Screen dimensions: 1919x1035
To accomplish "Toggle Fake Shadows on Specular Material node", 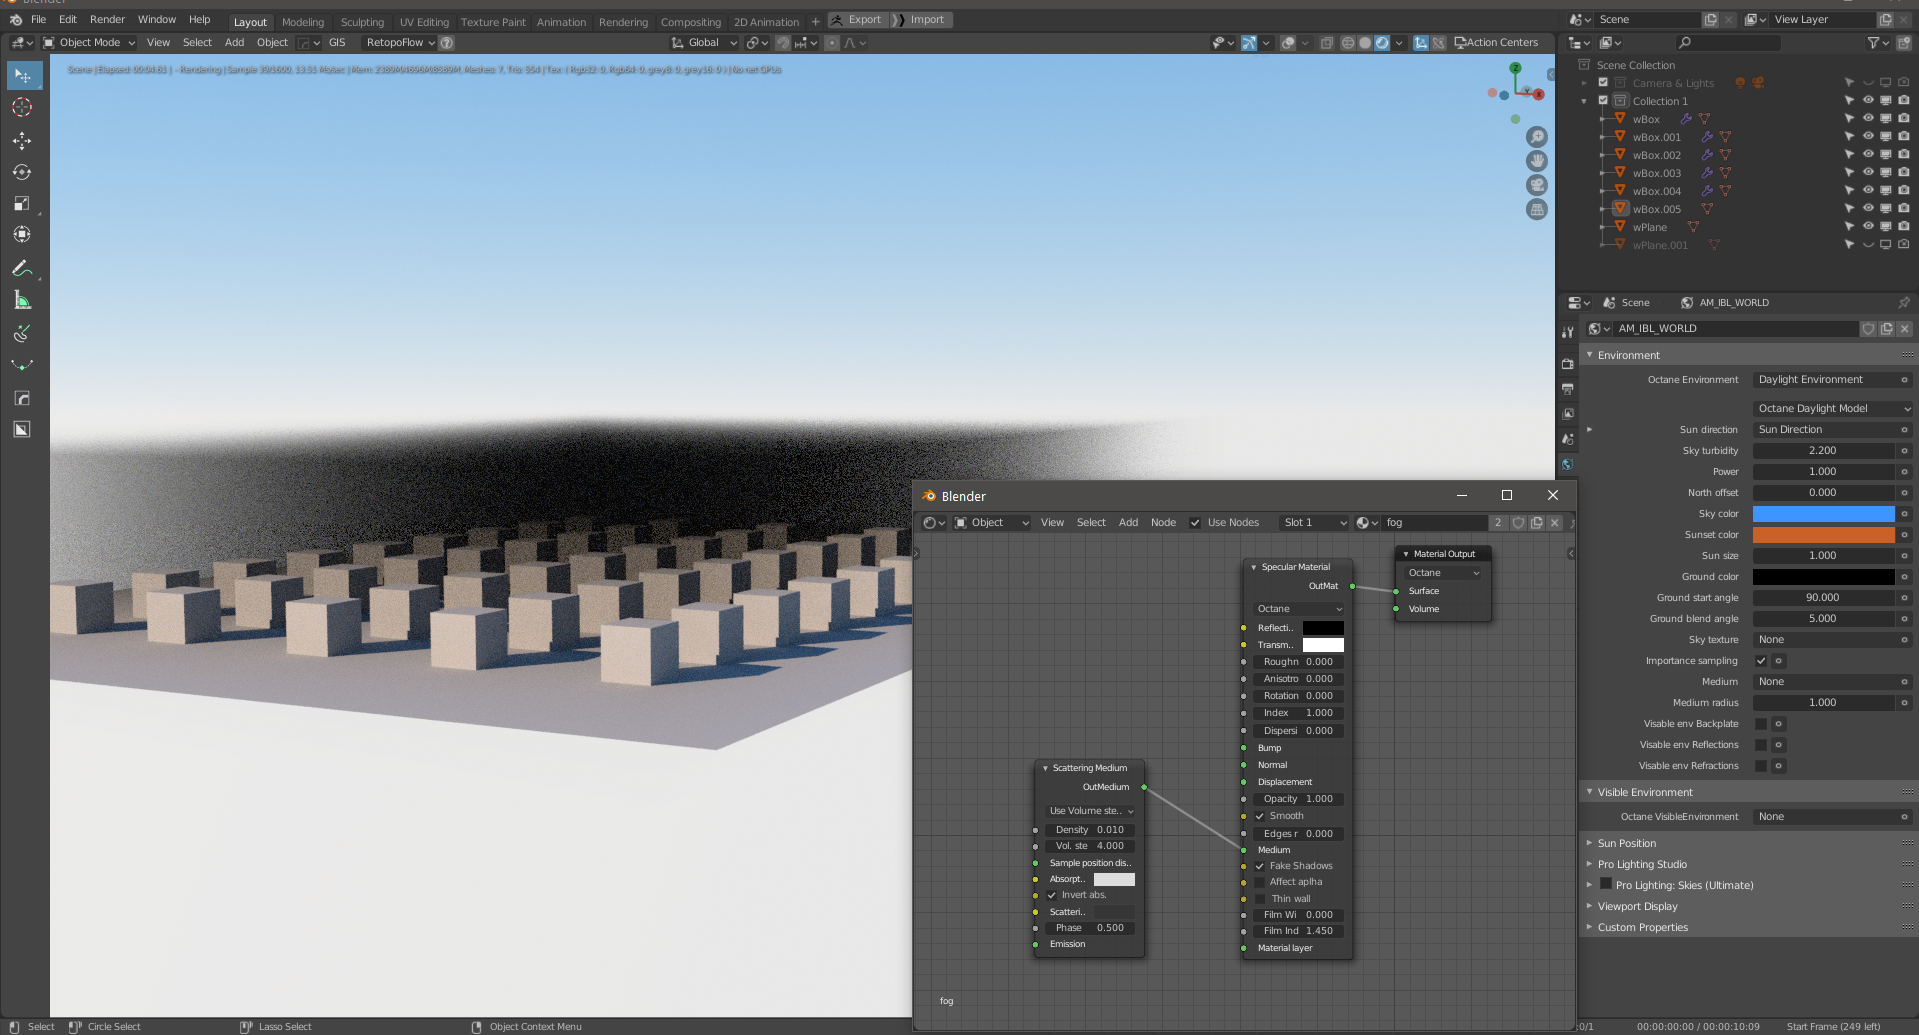I will coord(1260,866).
